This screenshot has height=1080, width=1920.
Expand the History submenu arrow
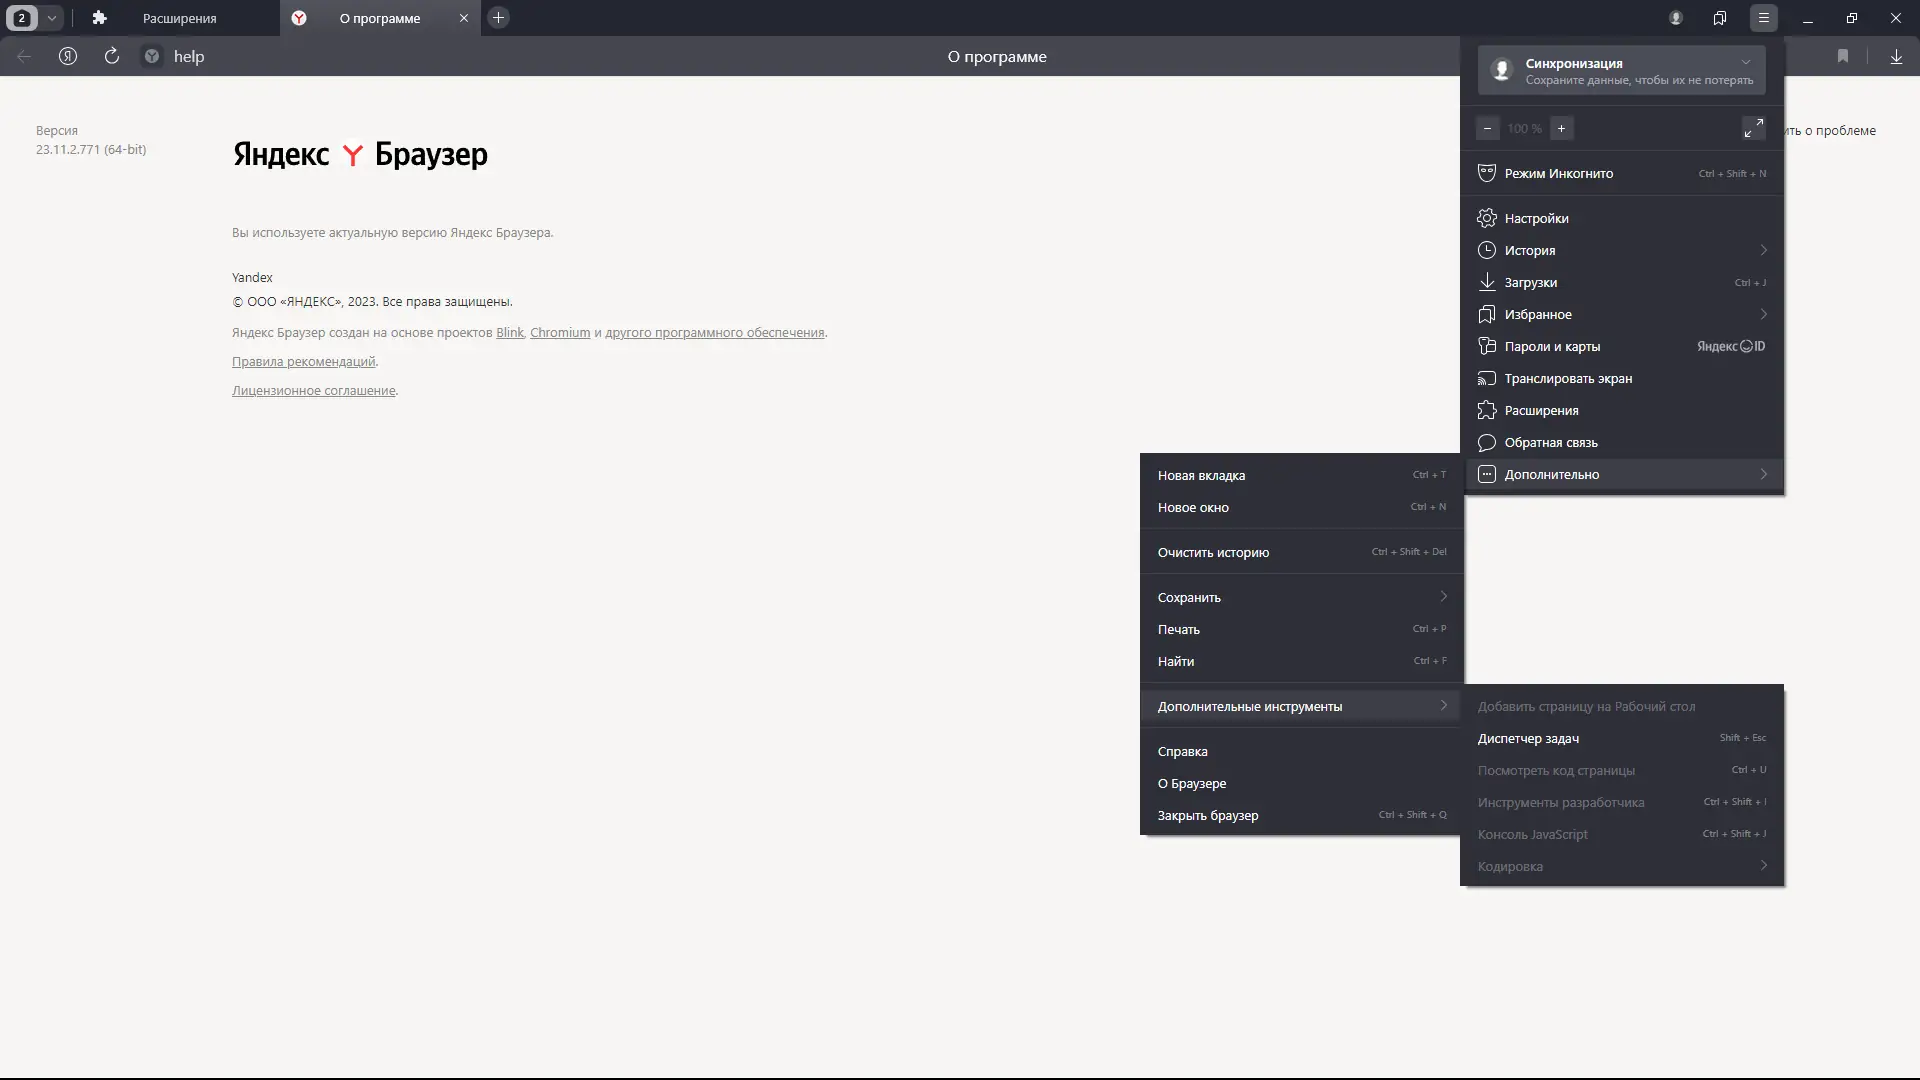pos(1763,250)
